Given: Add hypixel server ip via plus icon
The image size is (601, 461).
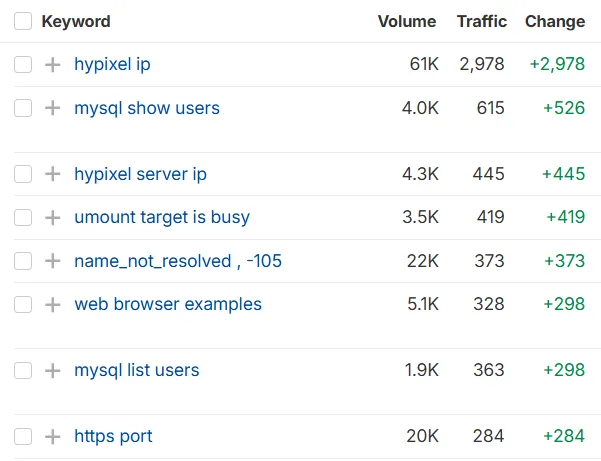Looking at the screenshot, I should pyautogui.click(x=53, y=174).
